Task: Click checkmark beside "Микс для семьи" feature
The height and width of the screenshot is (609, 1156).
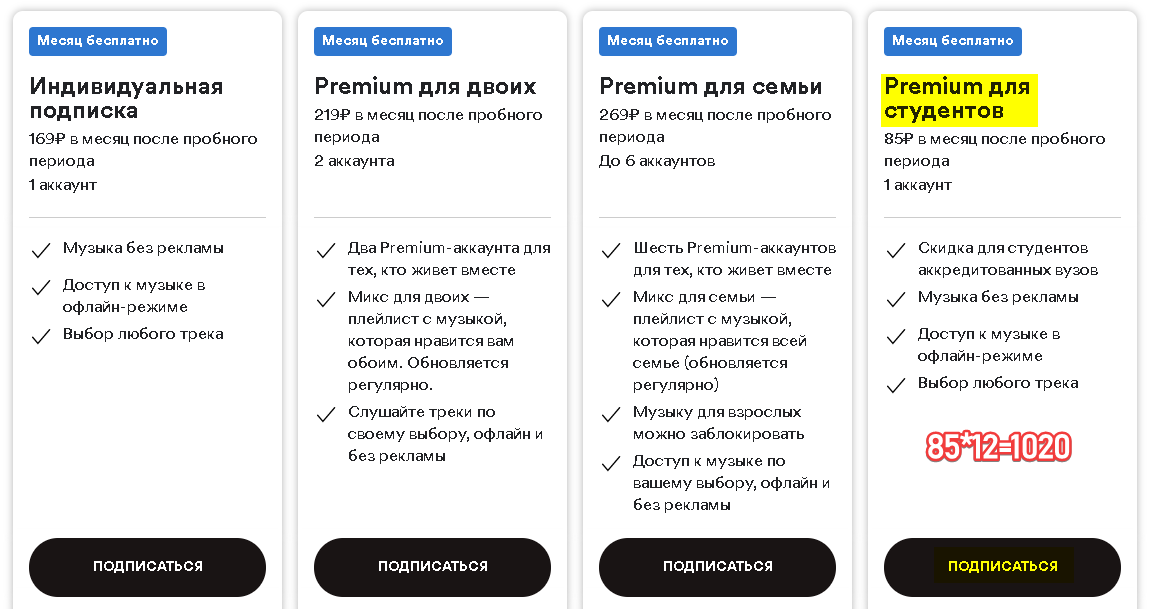Action: [x=611, y=299]
